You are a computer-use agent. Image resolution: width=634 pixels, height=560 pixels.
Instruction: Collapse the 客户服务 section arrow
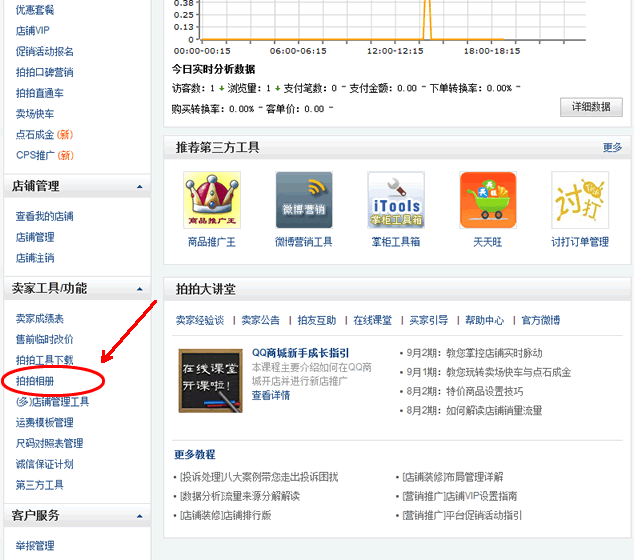coord(139,516)
